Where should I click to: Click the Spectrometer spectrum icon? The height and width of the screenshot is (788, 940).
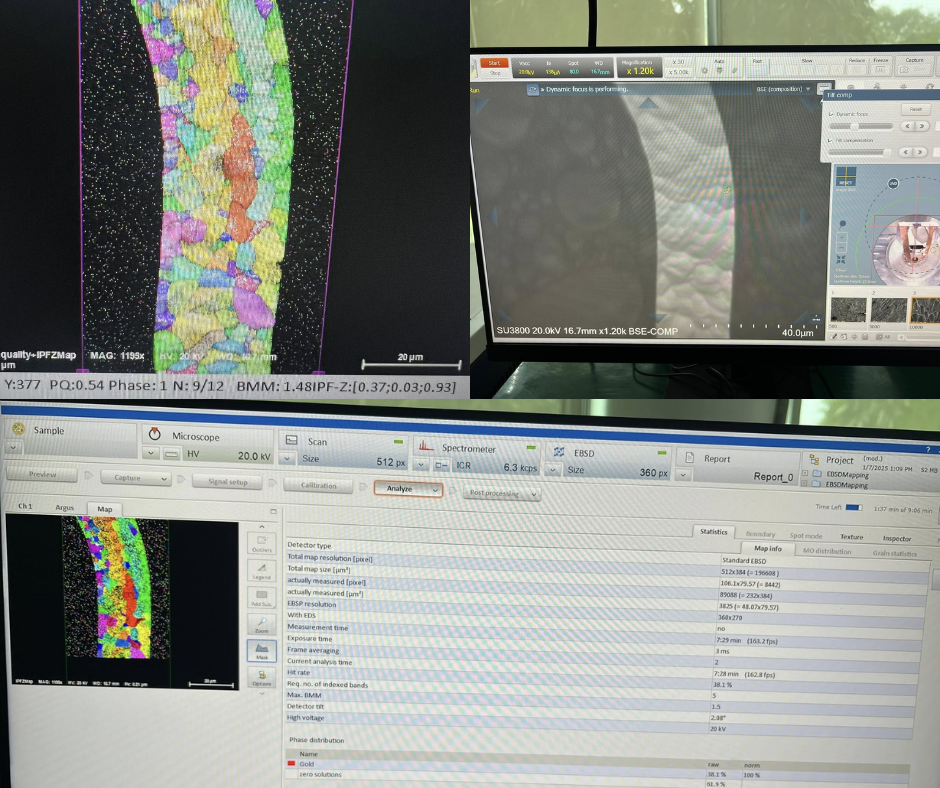[426, 446]
